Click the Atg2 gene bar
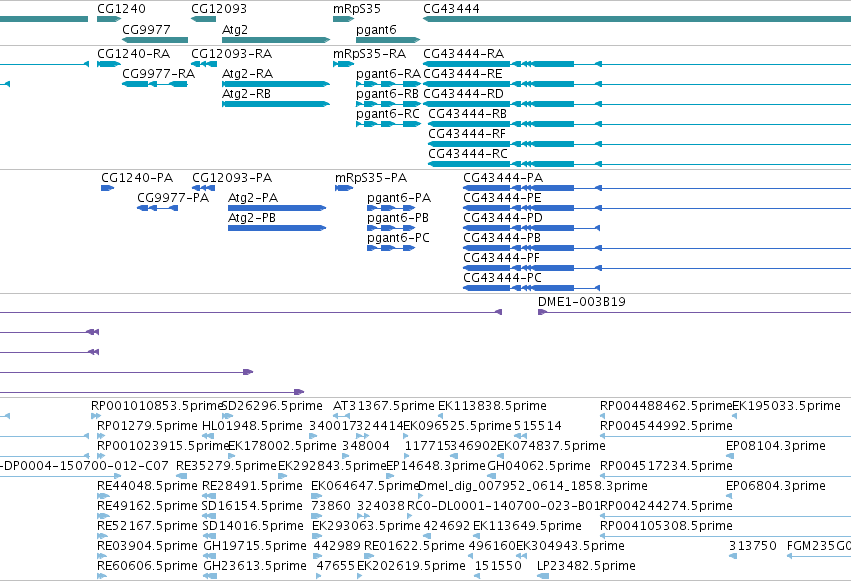 (276, 40)
